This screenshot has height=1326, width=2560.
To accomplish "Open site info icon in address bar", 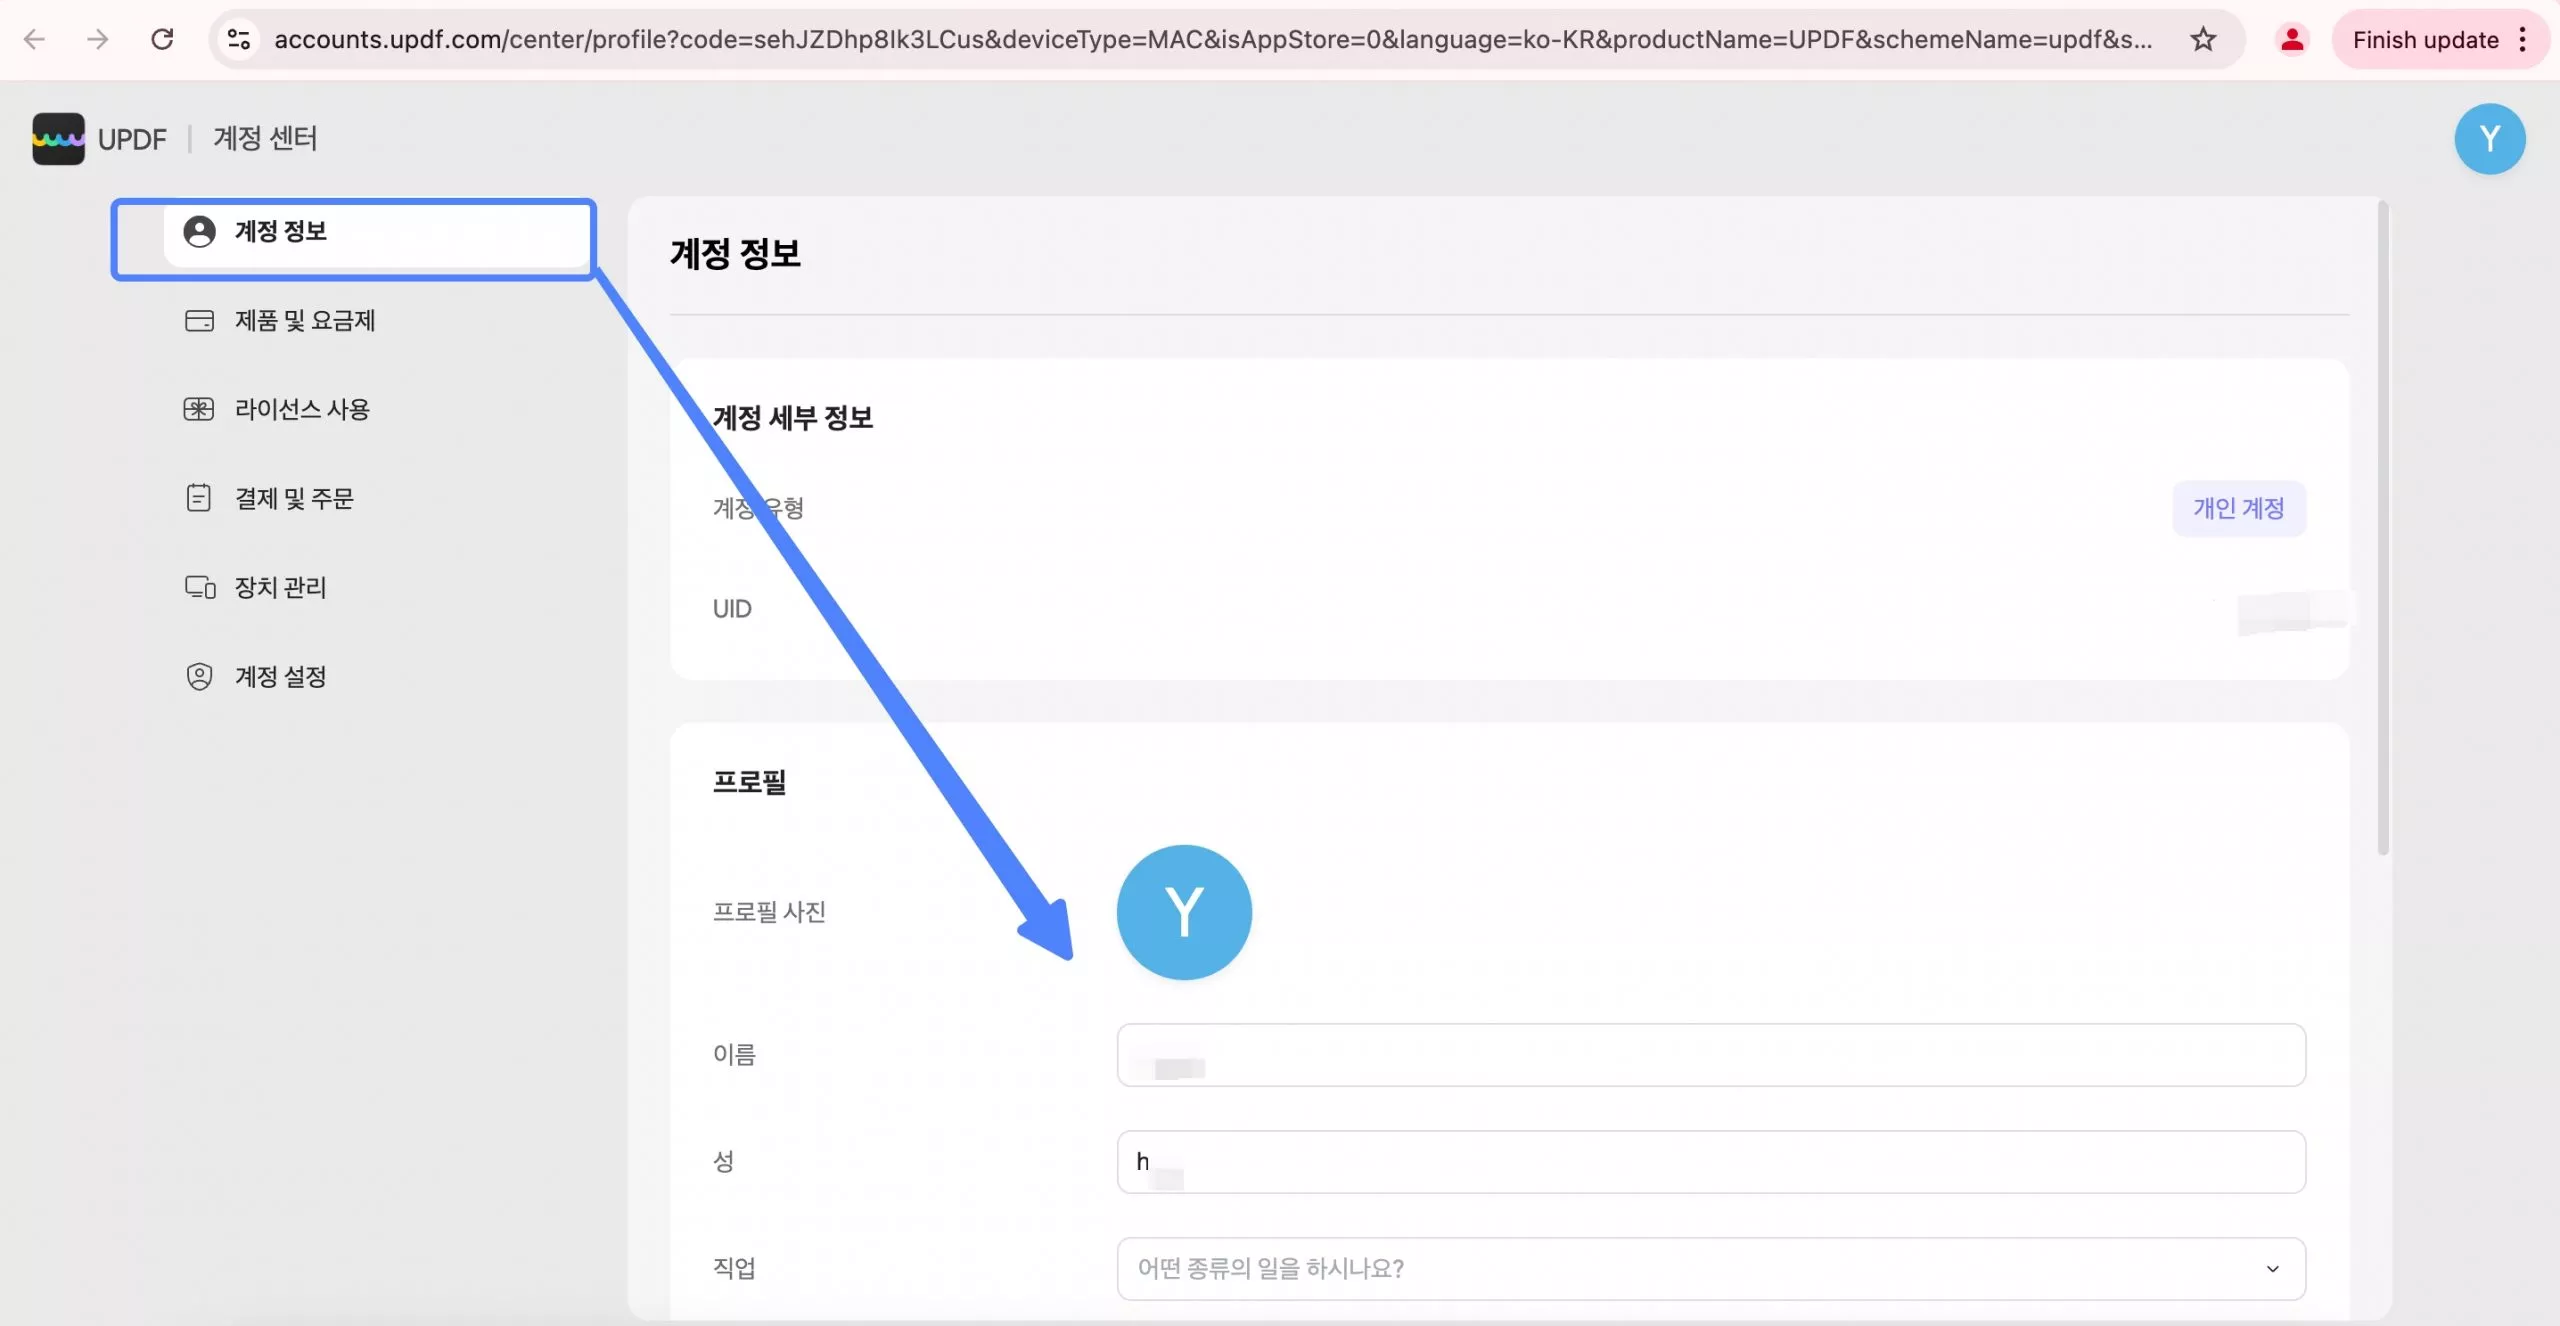I will pyautogui.click(x=238, y=40).
